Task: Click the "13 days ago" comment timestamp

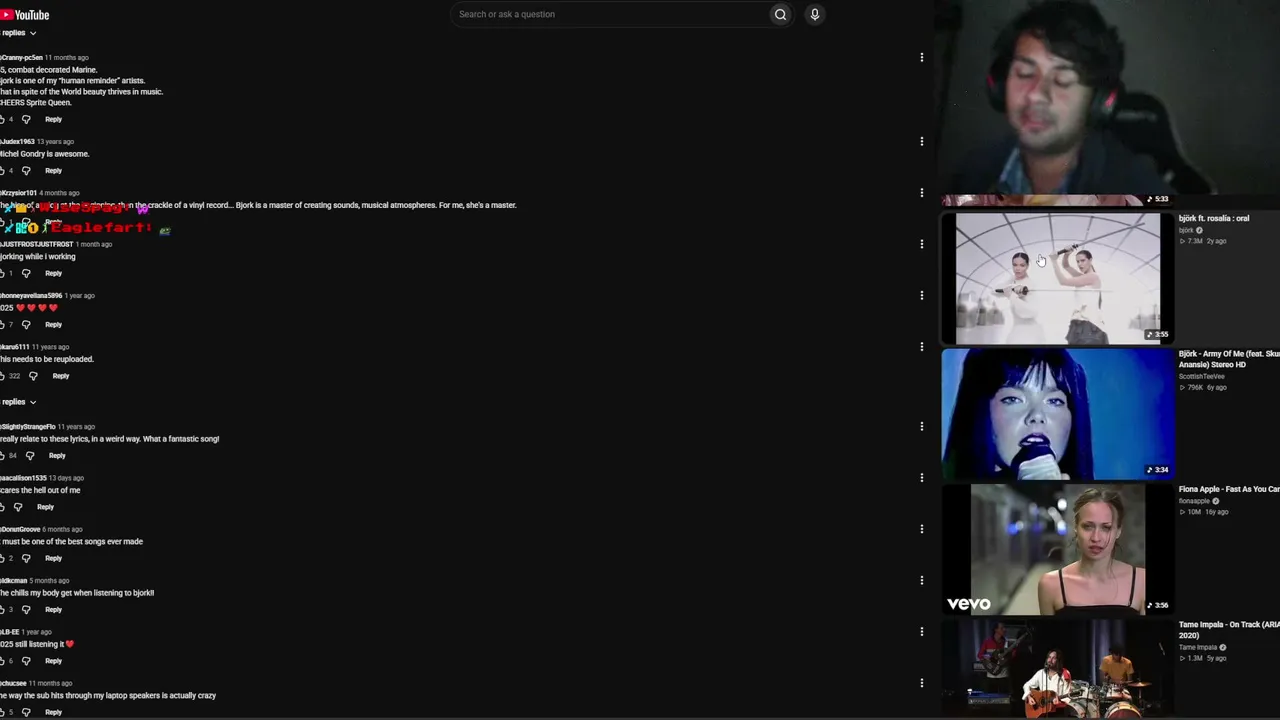Action: click(x=66, y=478)
